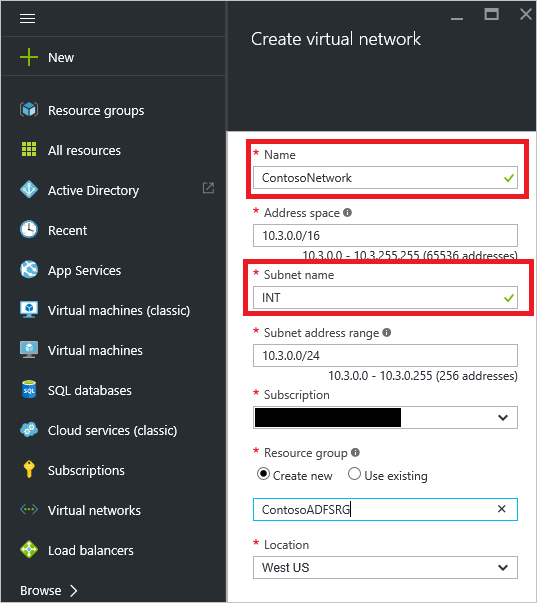This screenshot has width=537, height=603.
Task: Open the hamburger menu icon
Action: [27, 18]
